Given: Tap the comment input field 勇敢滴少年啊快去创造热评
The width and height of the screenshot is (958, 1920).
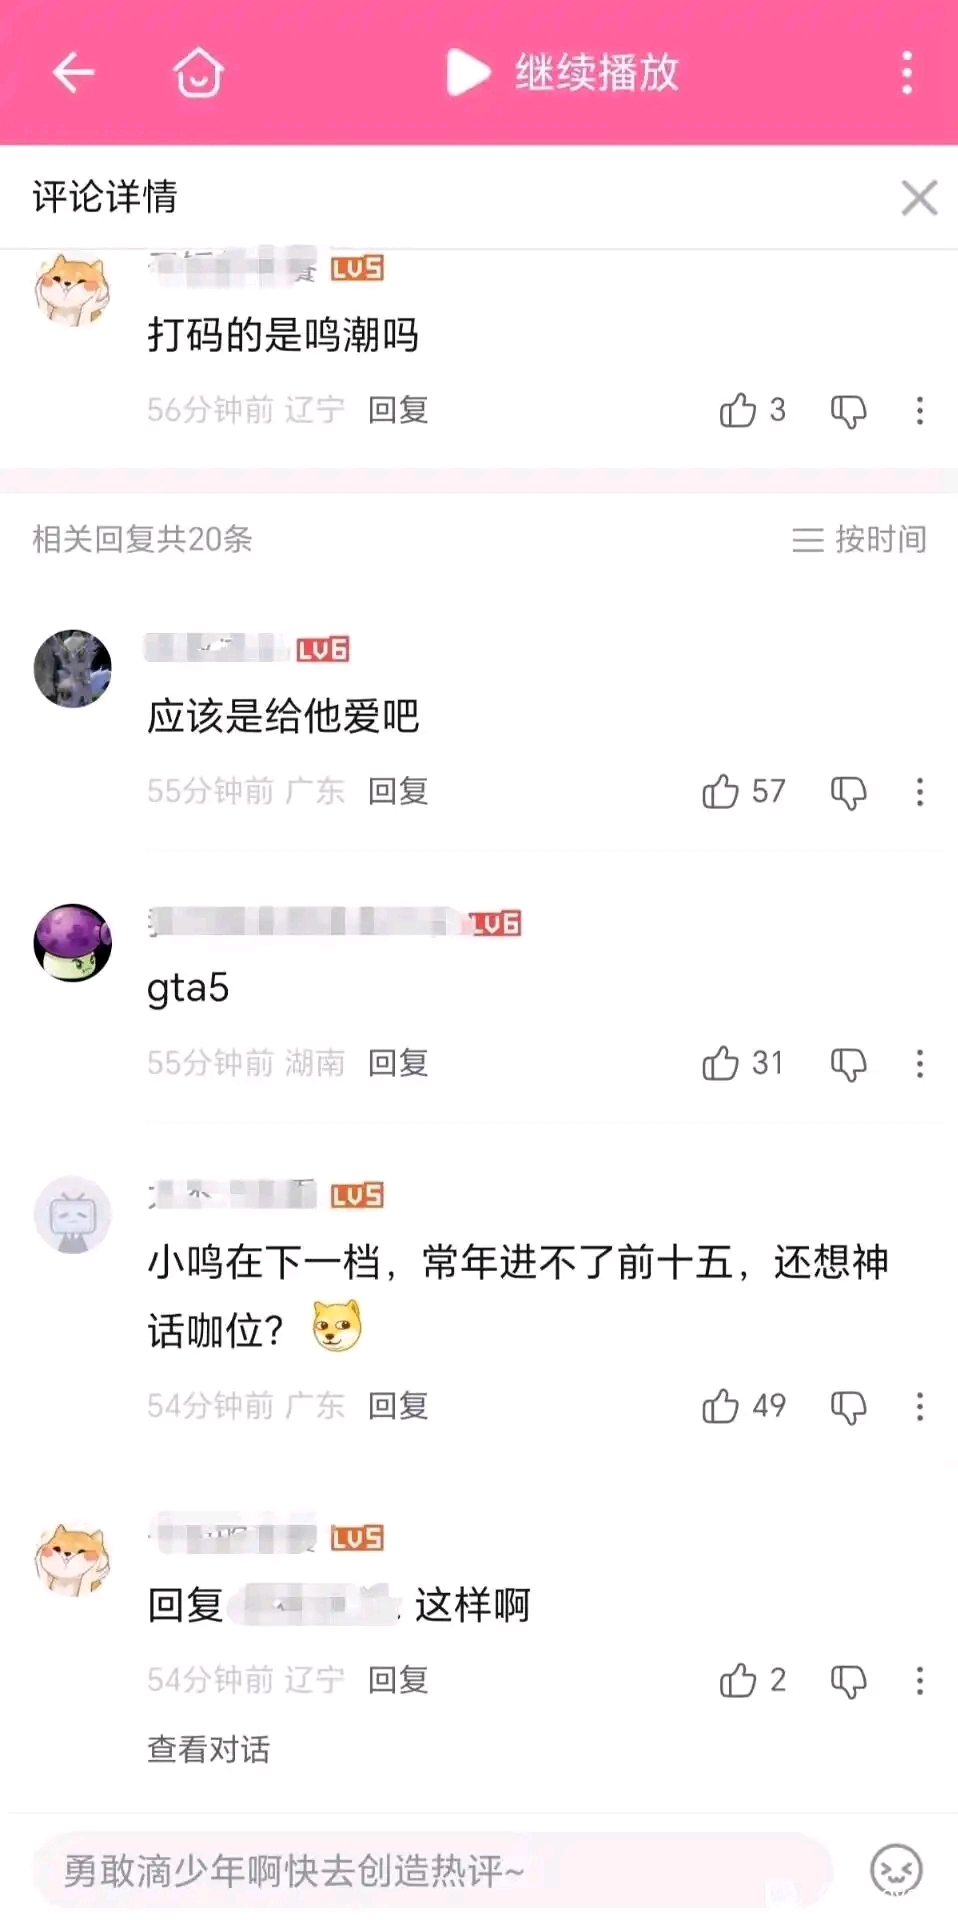Looking at the screenshot, I should coord(432,1870).
